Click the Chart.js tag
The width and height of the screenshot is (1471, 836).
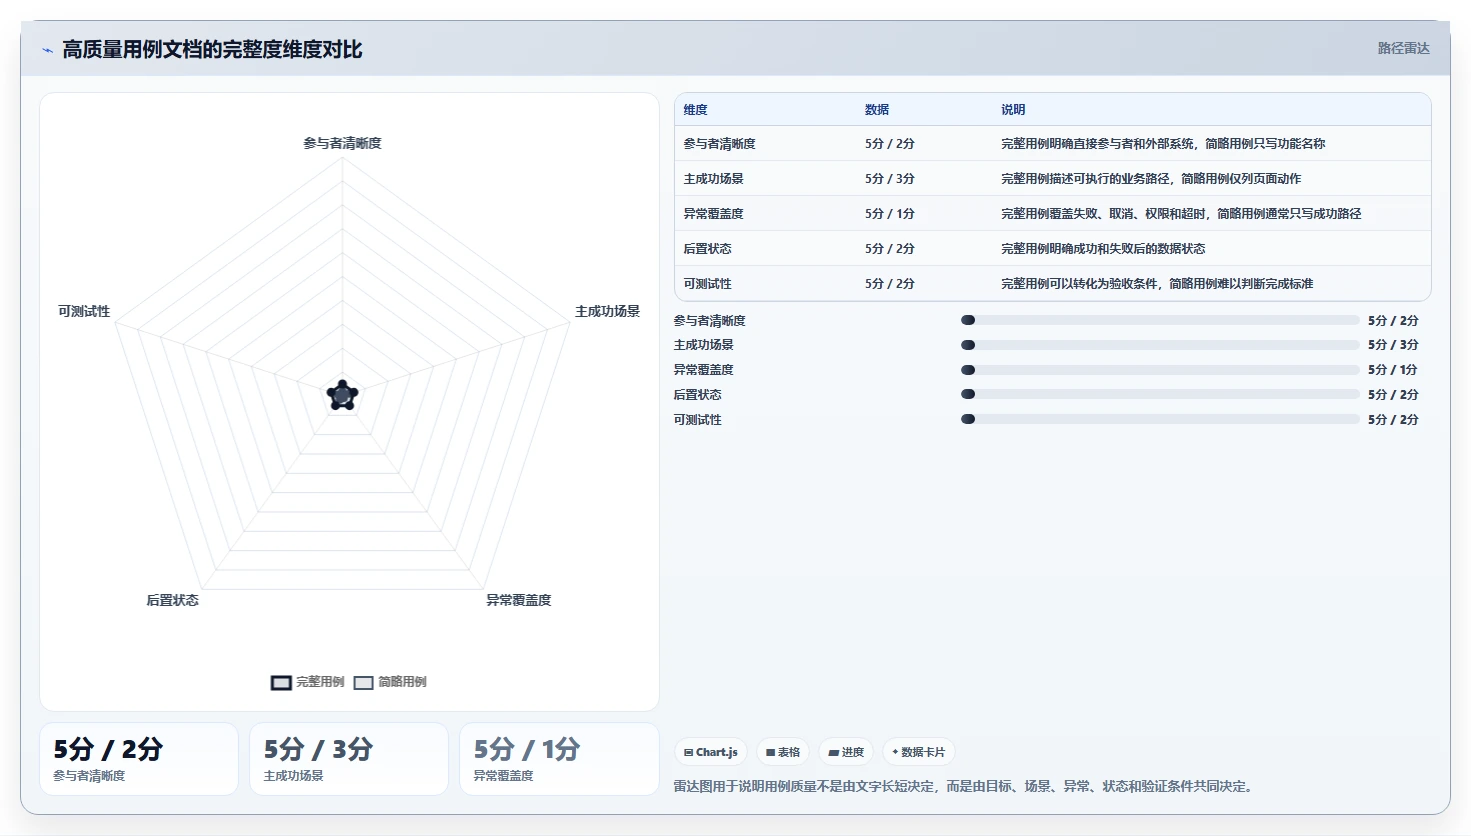point(711,752)
